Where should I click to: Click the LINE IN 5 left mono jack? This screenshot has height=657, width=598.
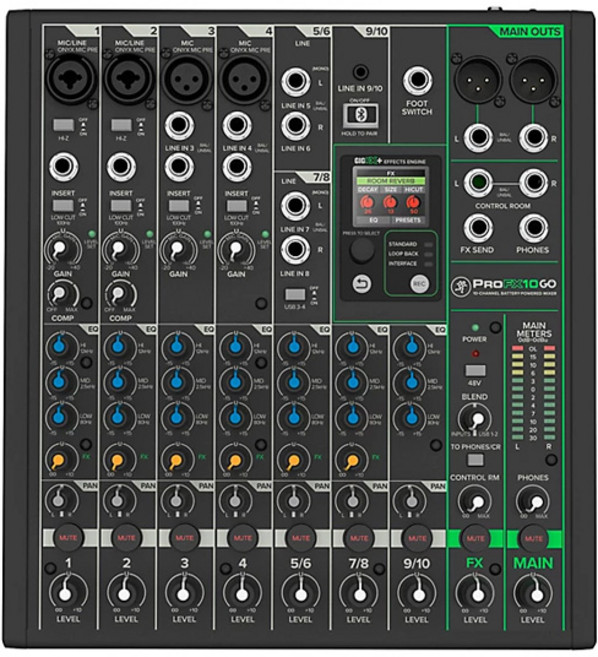[295, 82]
